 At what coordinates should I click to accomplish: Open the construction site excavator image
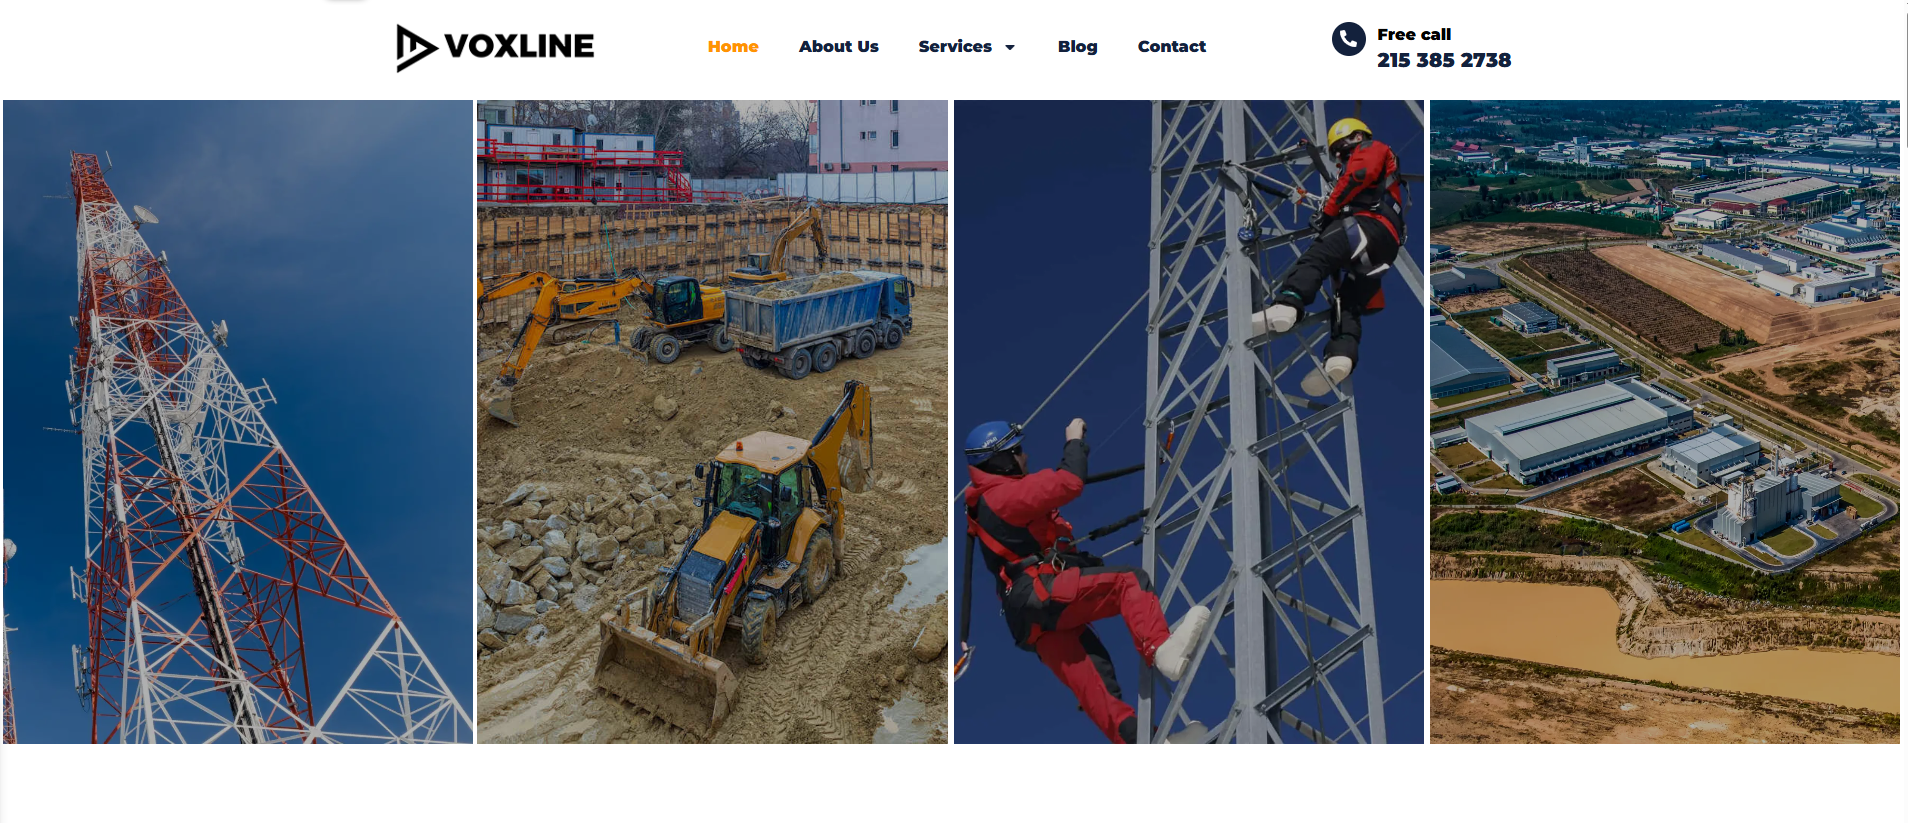coord(712,421)
